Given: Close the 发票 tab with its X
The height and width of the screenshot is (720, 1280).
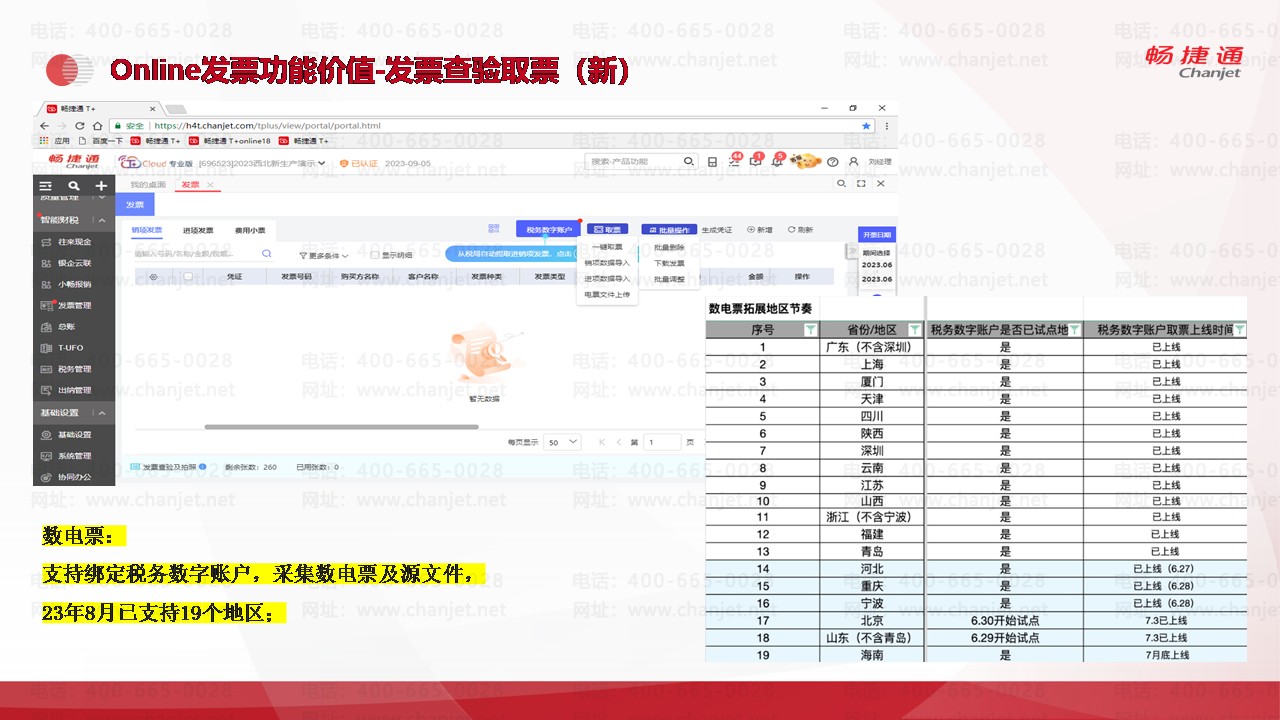Looking at the screenshot, I should click(x=210, y=185).
